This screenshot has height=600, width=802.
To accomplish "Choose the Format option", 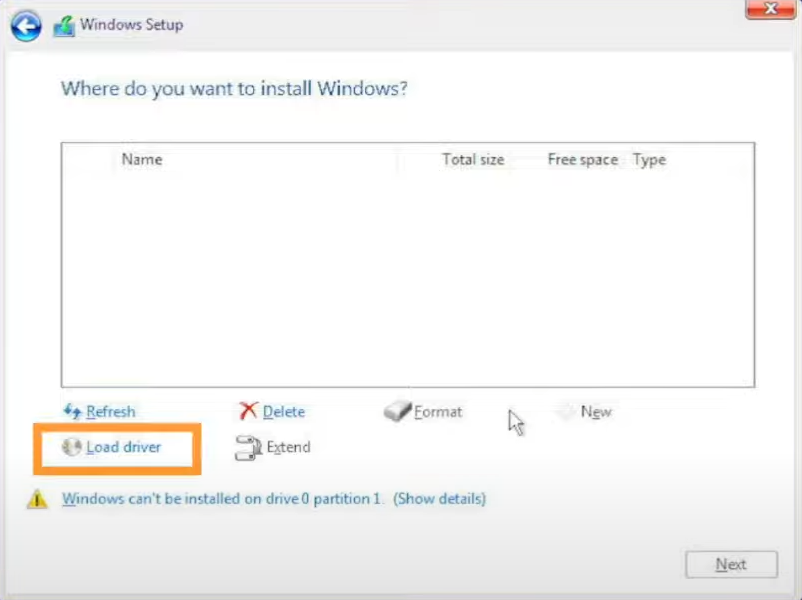I will pyautogui.click(x=438, y=412).
